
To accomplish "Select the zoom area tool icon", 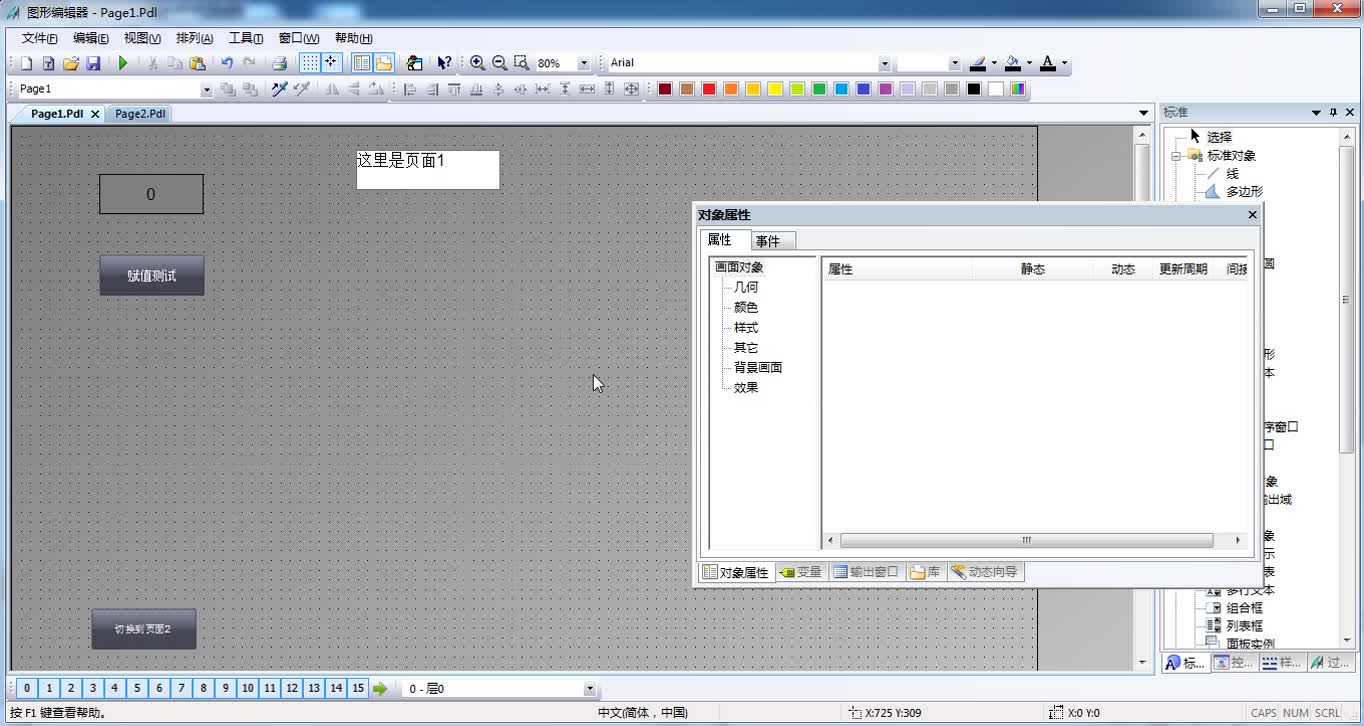I will [x=521, y=63].
